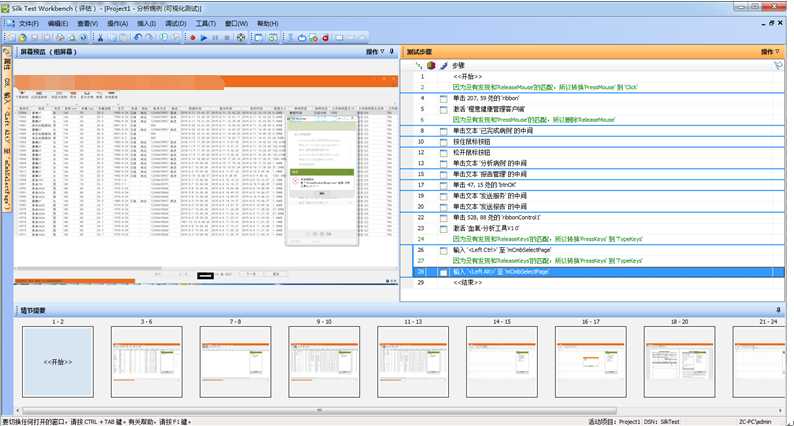This screenshot has height=426, width=794.
Task: Select step 22 'ribbonControl1' click row
Action: coord(591,217)
